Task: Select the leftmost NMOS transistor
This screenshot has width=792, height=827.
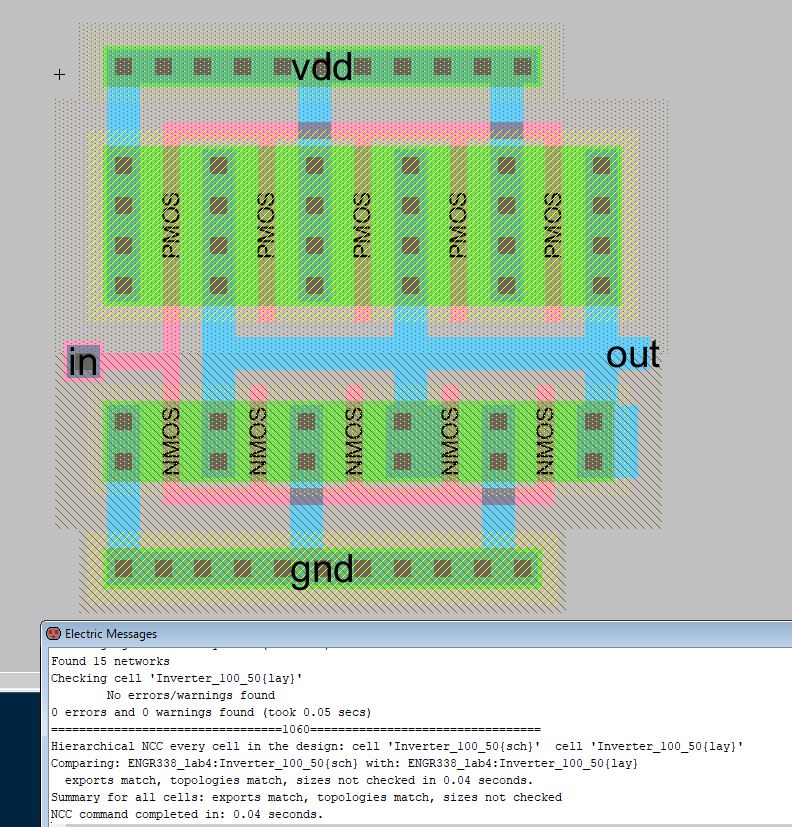Action: pos(171,441)
